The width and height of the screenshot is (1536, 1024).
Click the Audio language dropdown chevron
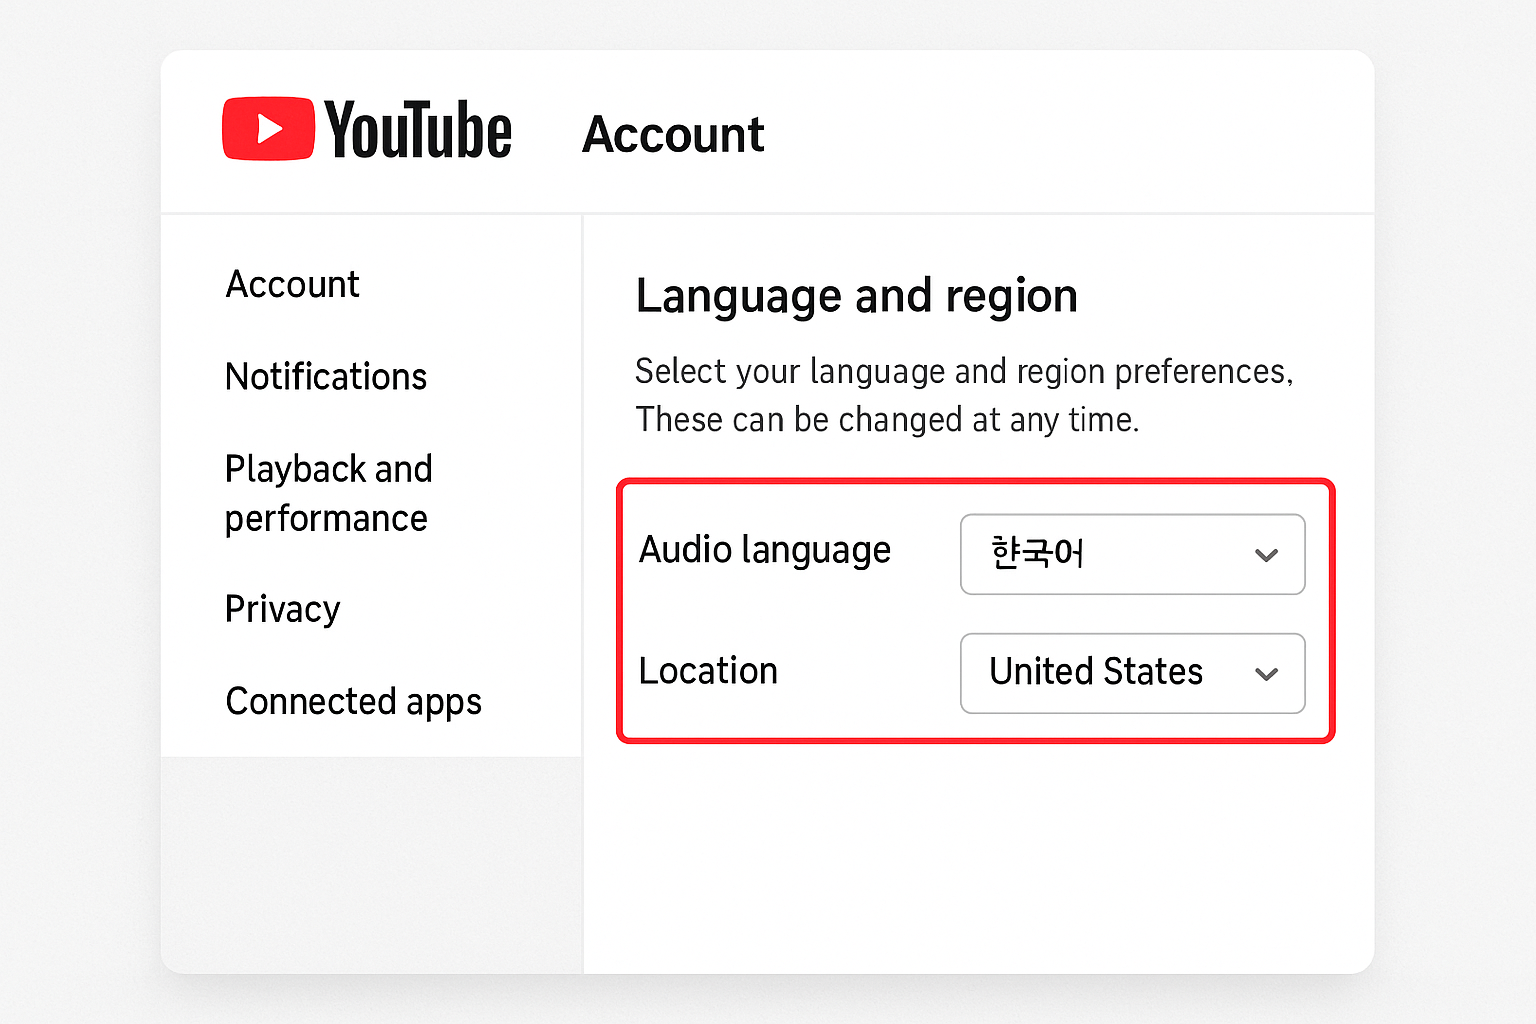(x=1266, y=555)
